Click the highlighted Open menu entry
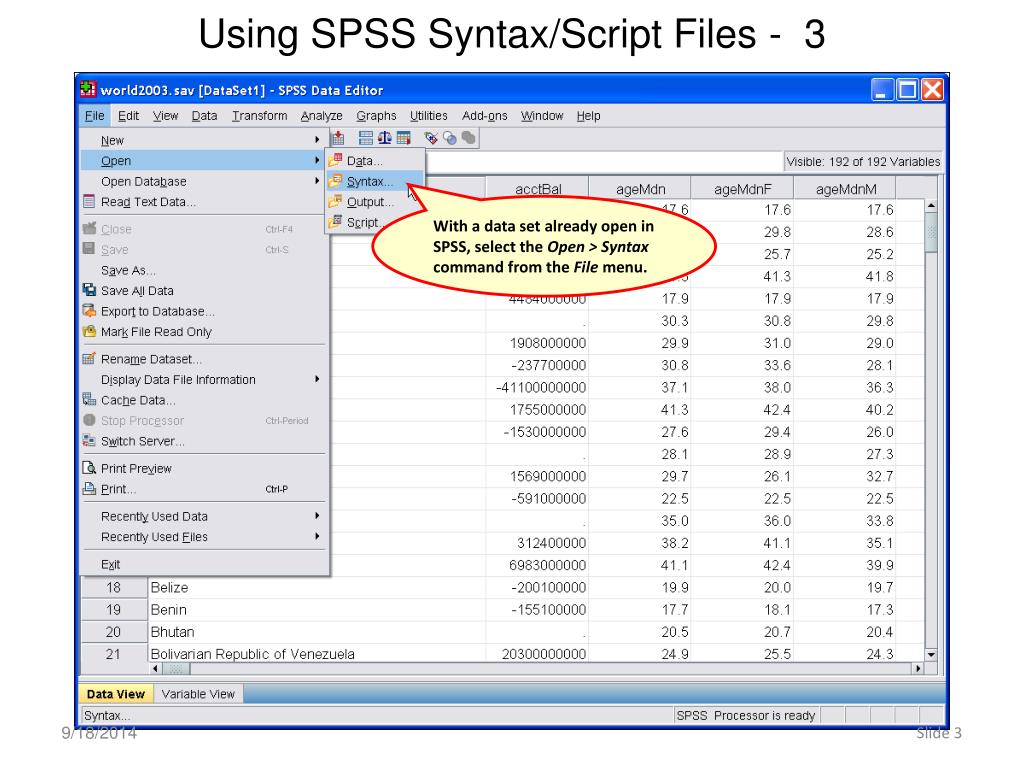 pos(204,161)
